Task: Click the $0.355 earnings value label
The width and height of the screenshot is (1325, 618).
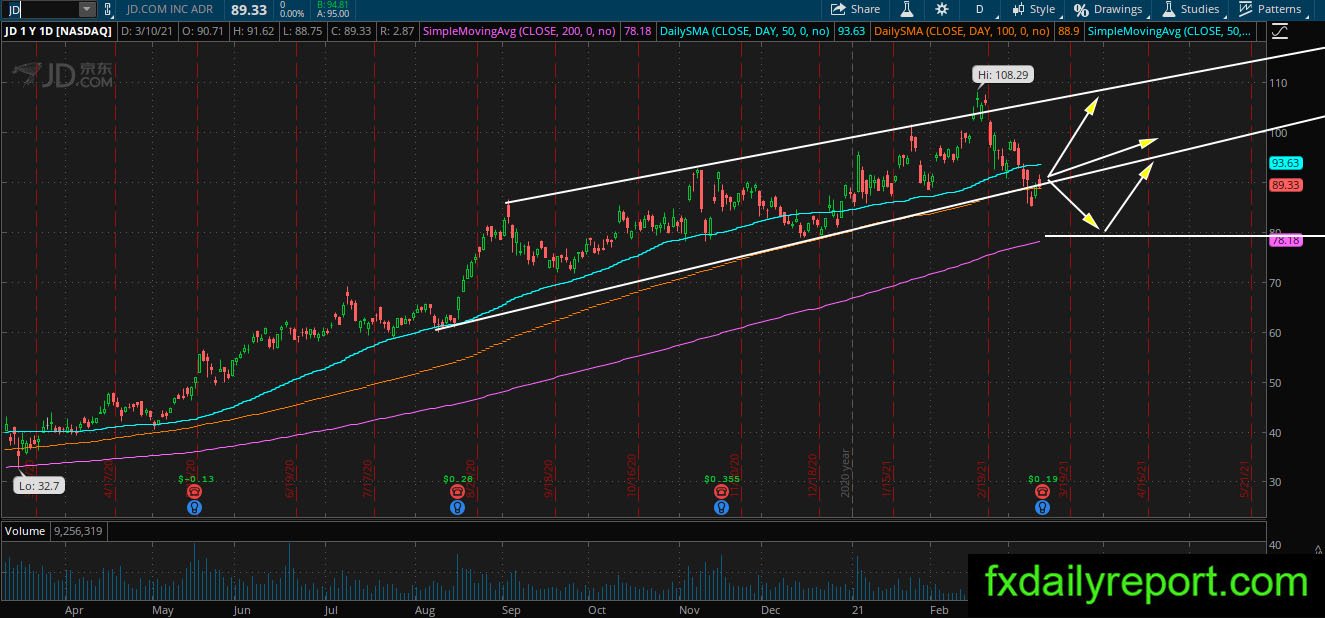Action: pyautogui.click(x=721, y=479)
